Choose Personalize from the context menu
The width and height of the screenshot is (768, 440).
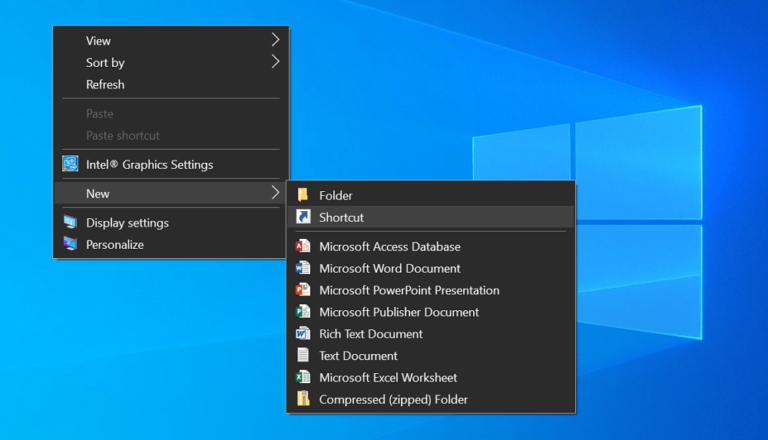(x=171, y=244)
